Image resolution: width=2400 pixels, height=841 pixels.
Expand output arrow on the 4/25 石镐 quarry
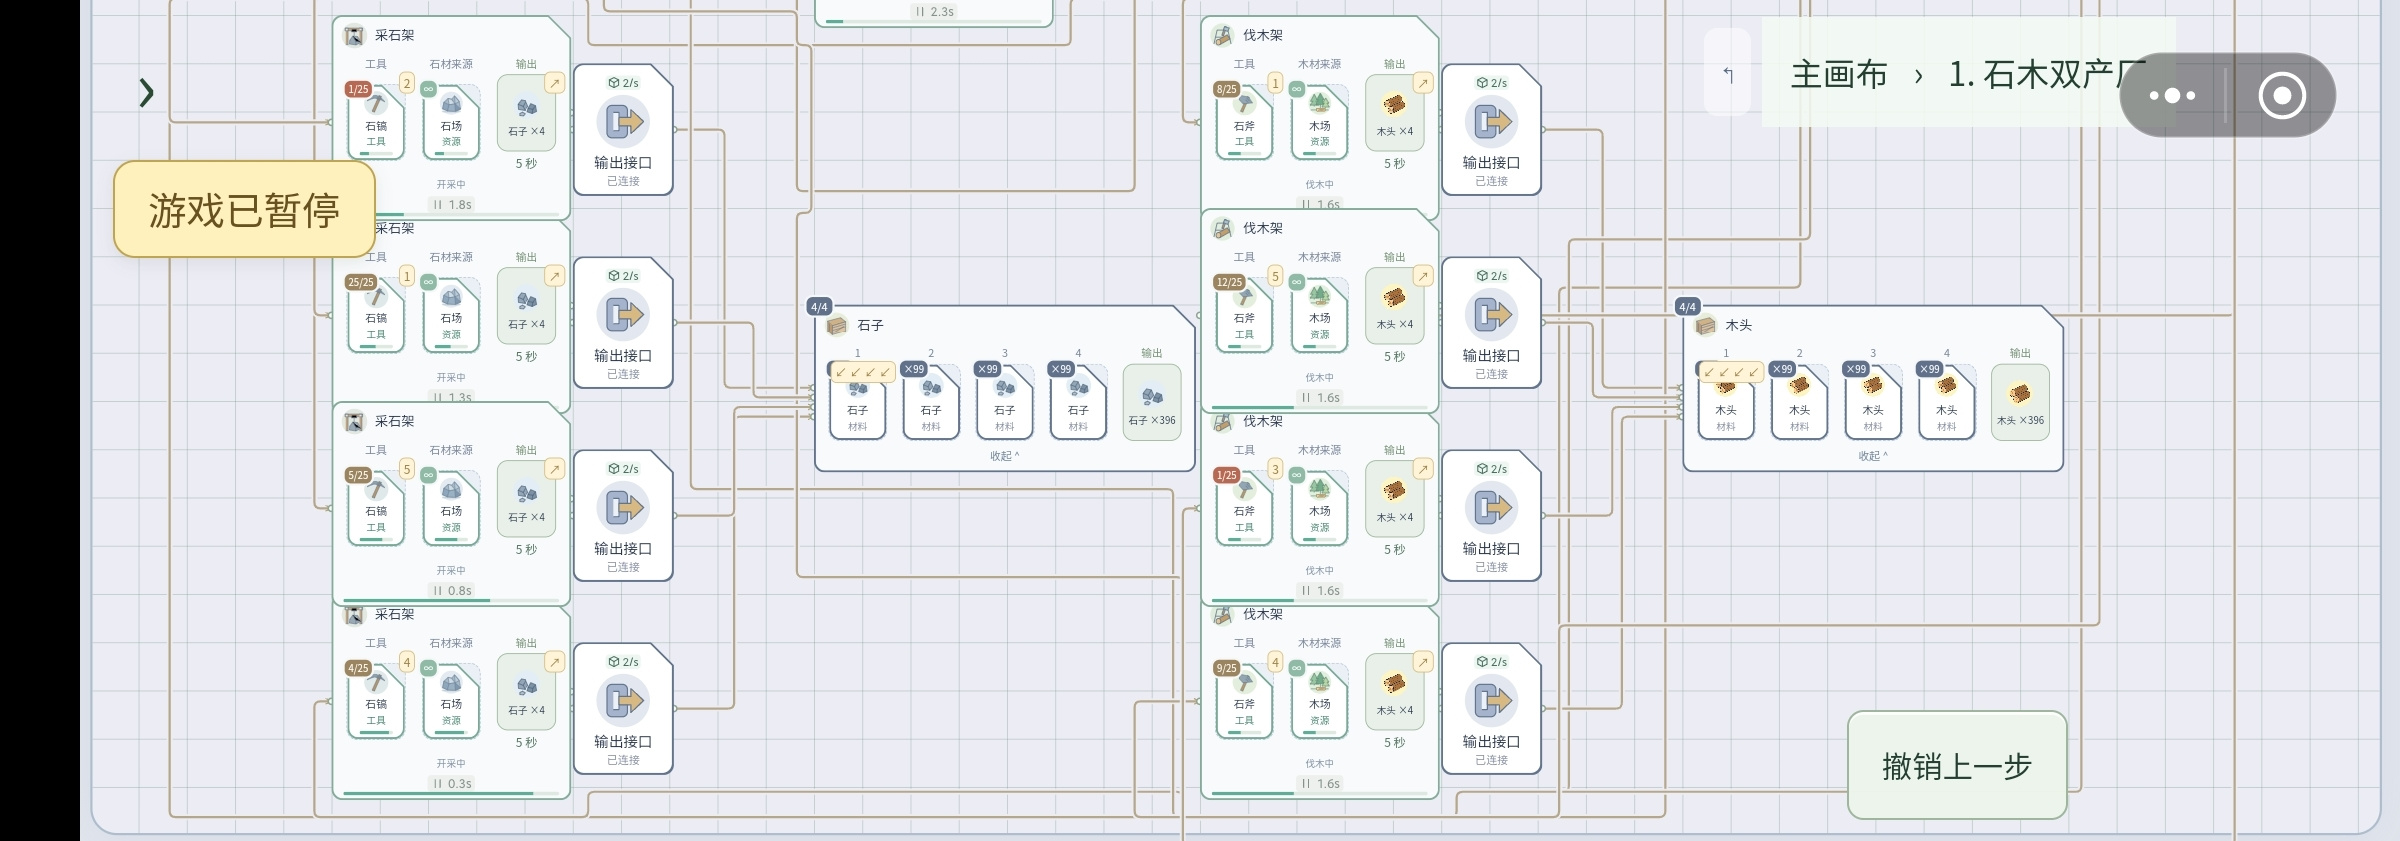(554, 662)
